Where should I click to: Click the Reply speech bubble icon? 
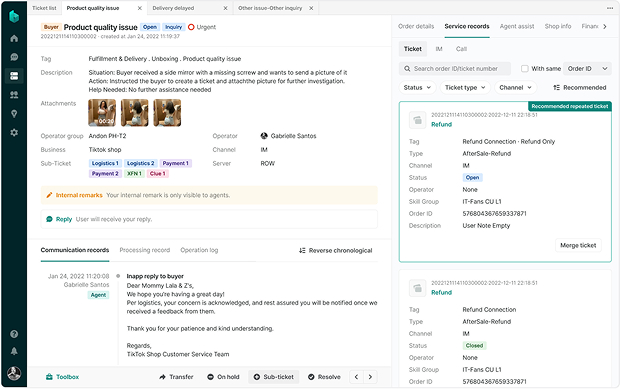click(49, 219)
